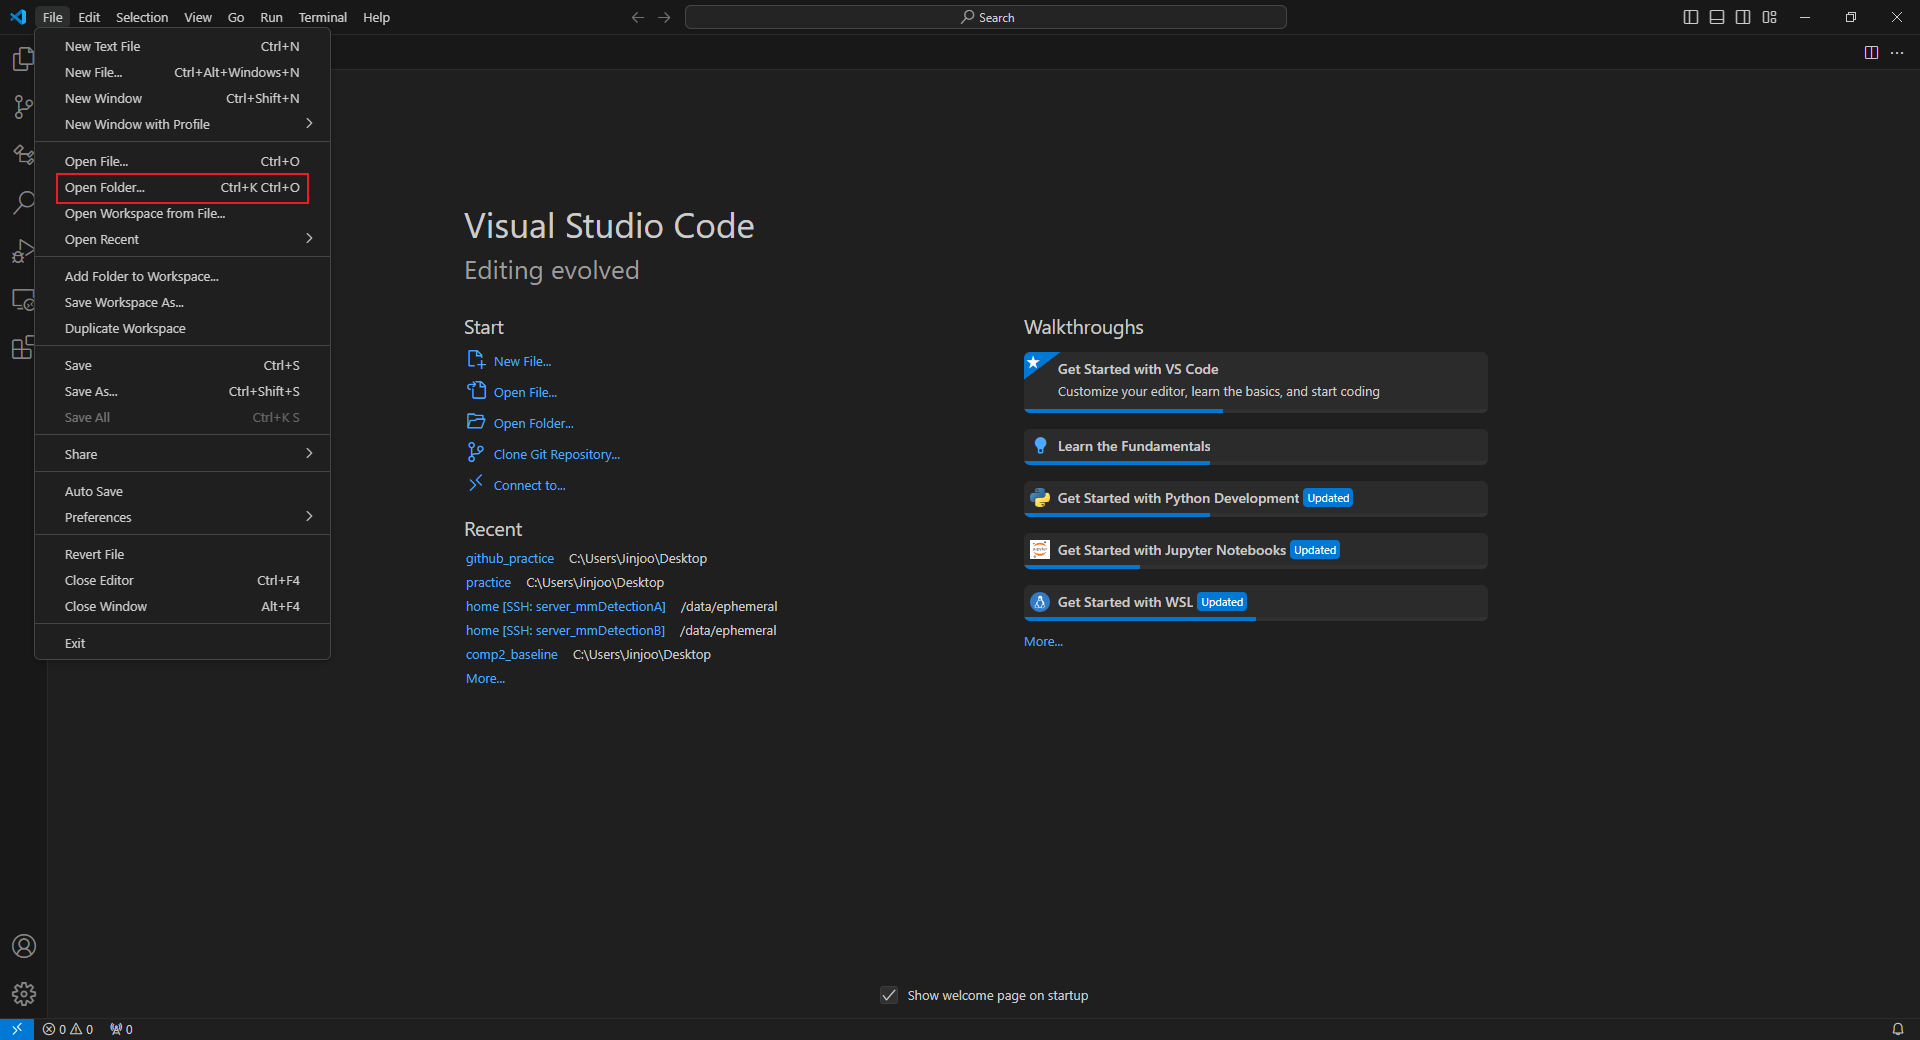Viewport: 1920px width, 1040px height.
Task: Click the split editor right icon
Action: 1871,53
